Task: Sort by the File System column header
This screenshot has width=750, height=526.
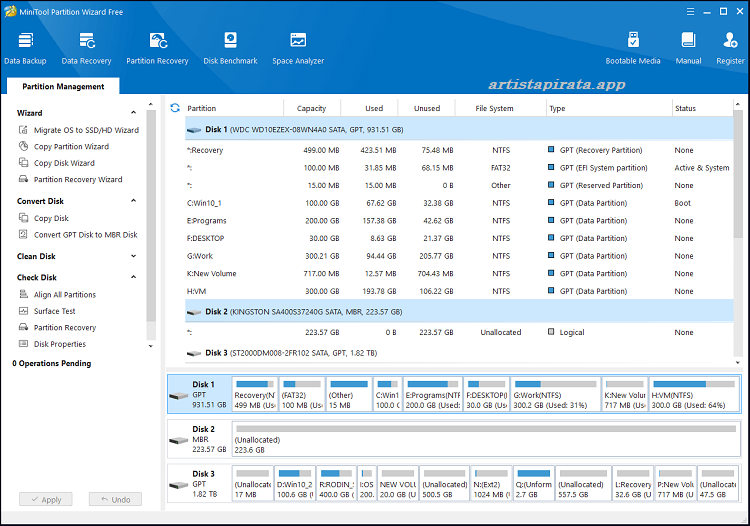Action: click(500, 108)
